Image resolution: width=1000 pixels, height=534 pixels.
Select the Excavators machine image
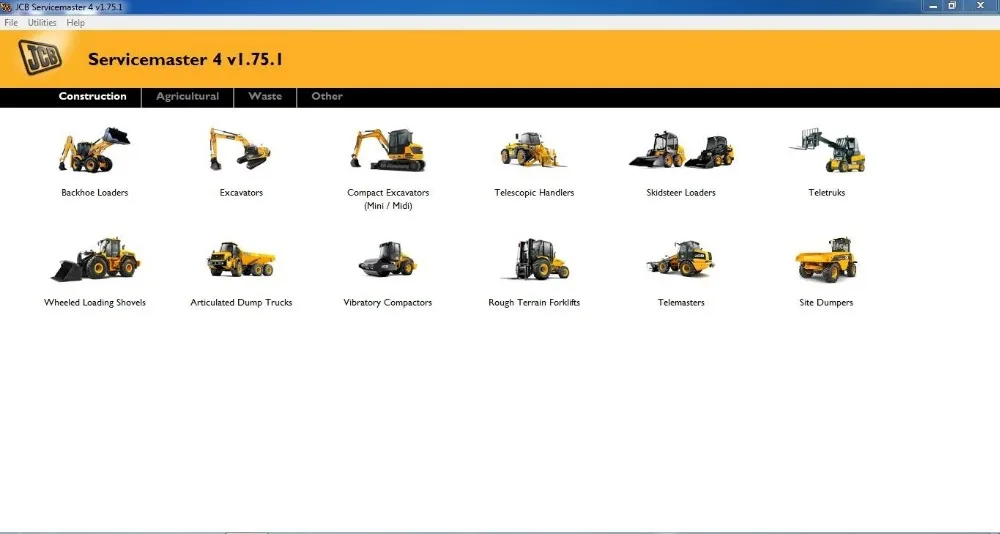(x=240, y=149)
